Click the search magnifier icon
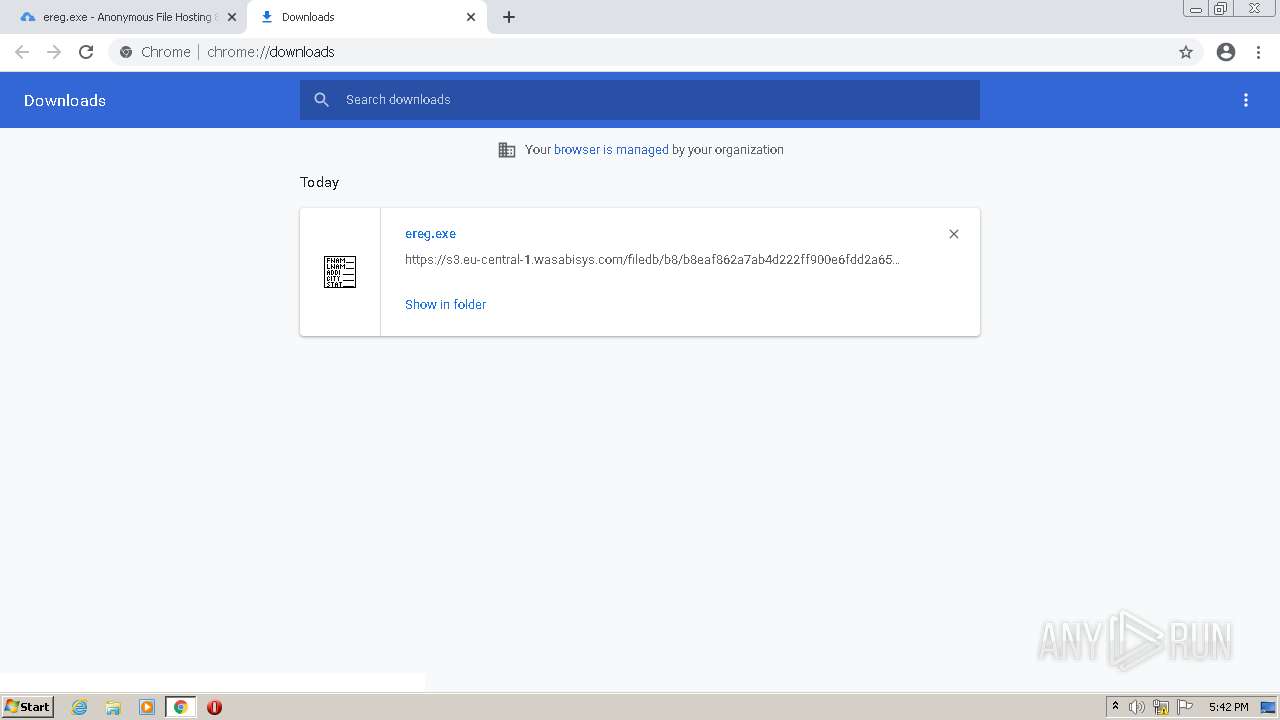This screenshot has width=1280, height=720. [321, 100]
